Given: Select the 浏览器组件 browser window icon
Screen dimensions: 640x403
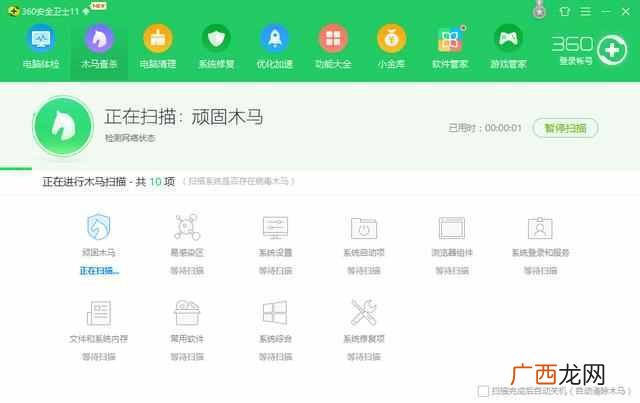Looking at the screenshot, I should [x=452, y=228].
